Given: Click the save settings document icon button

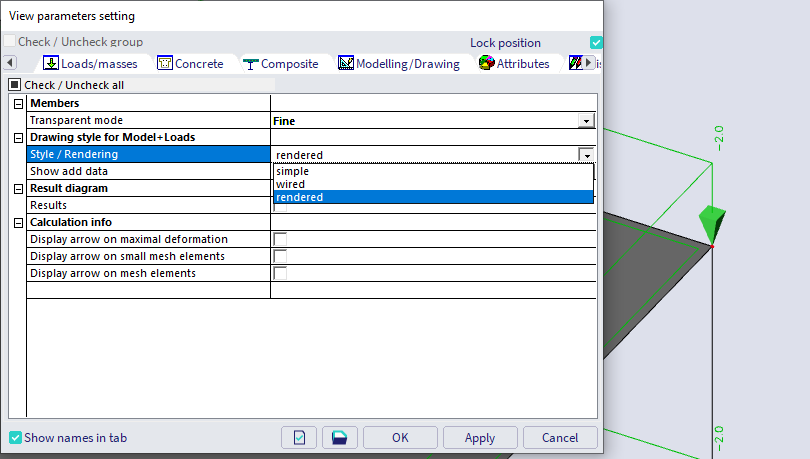Looking at the screenshot, I should tap(299, 438).
